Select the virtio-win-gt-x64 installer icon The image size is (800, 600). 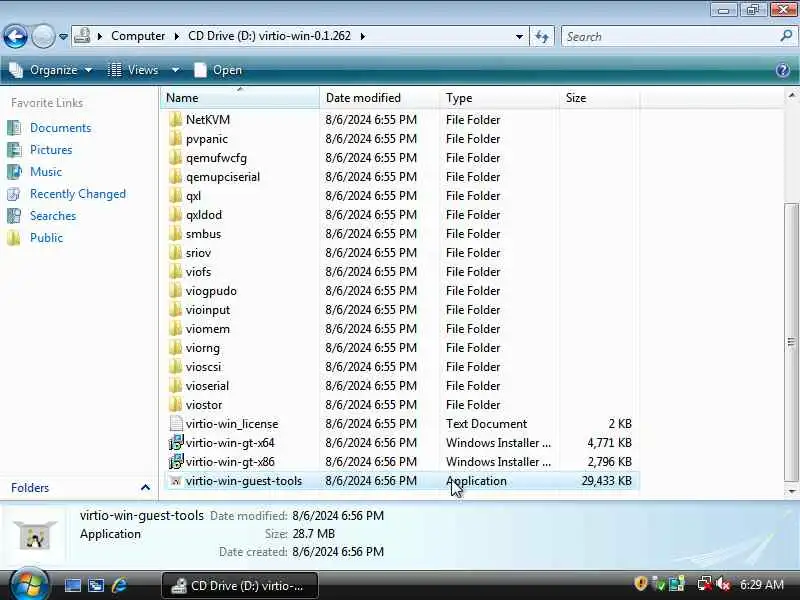(176, 443)
